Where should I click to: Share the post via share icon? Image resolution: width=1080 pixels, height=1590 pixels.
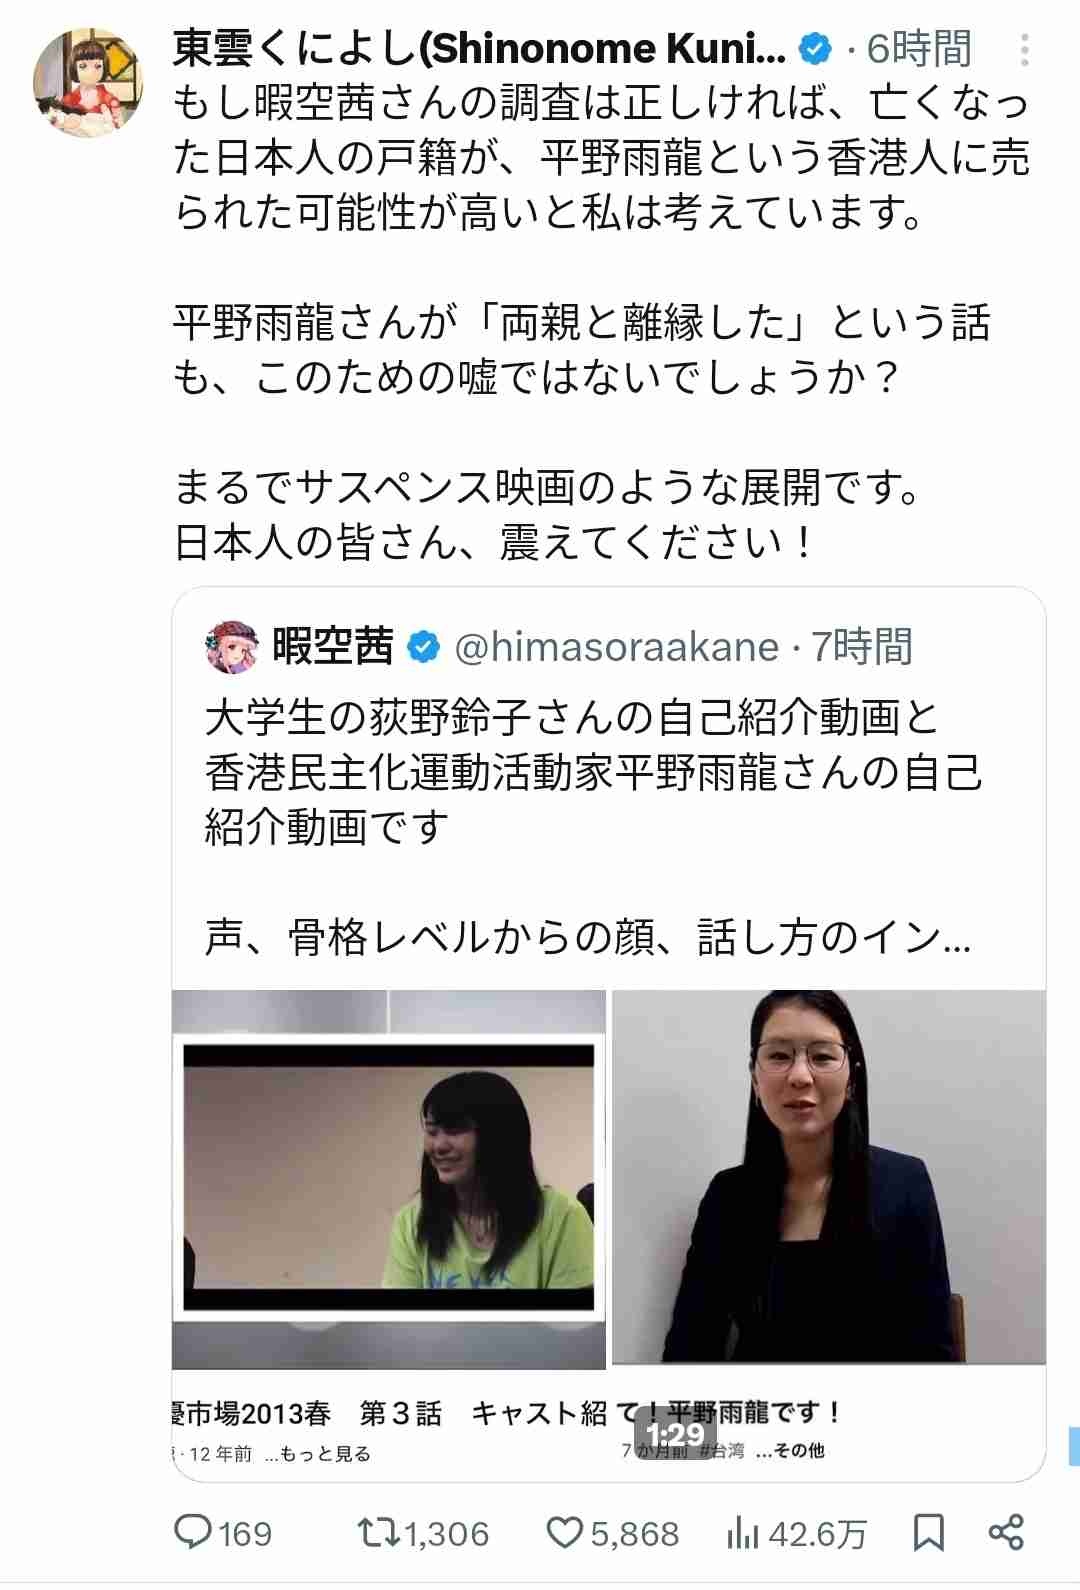[x=1006, y=1532]
